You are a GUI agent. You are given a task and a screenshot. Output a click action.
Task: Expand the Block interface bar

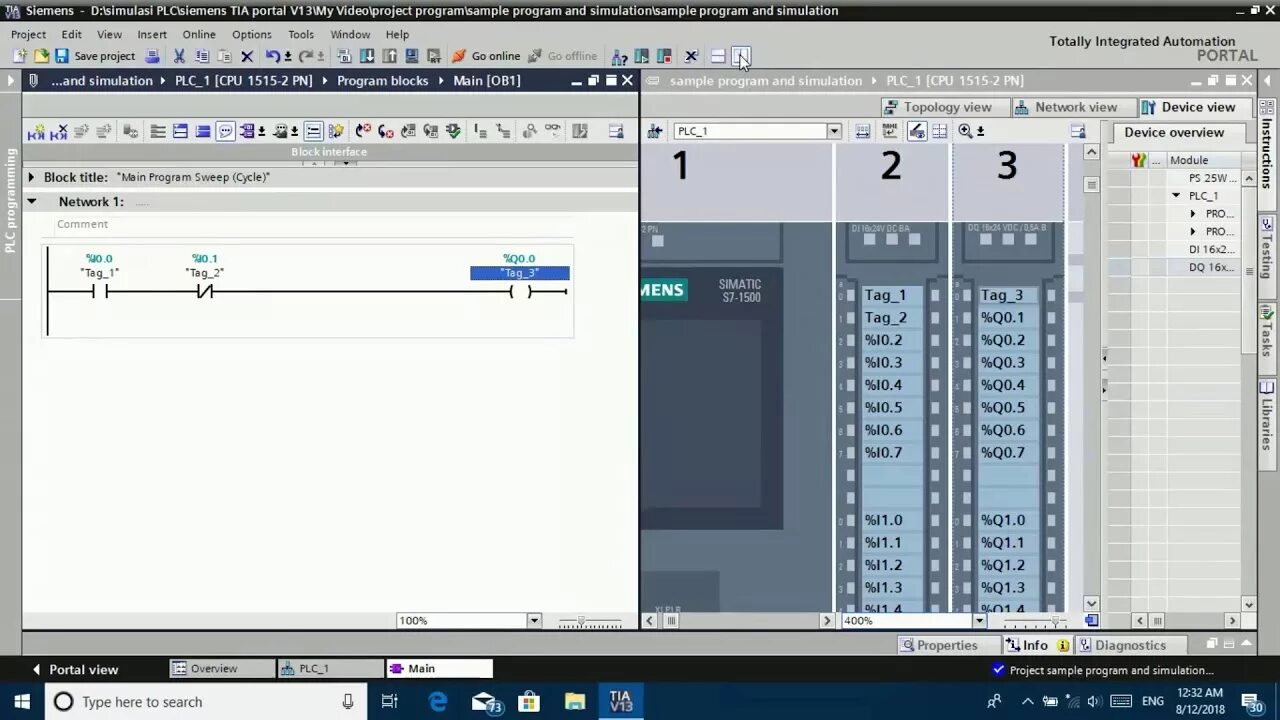[x=329, y=152]
